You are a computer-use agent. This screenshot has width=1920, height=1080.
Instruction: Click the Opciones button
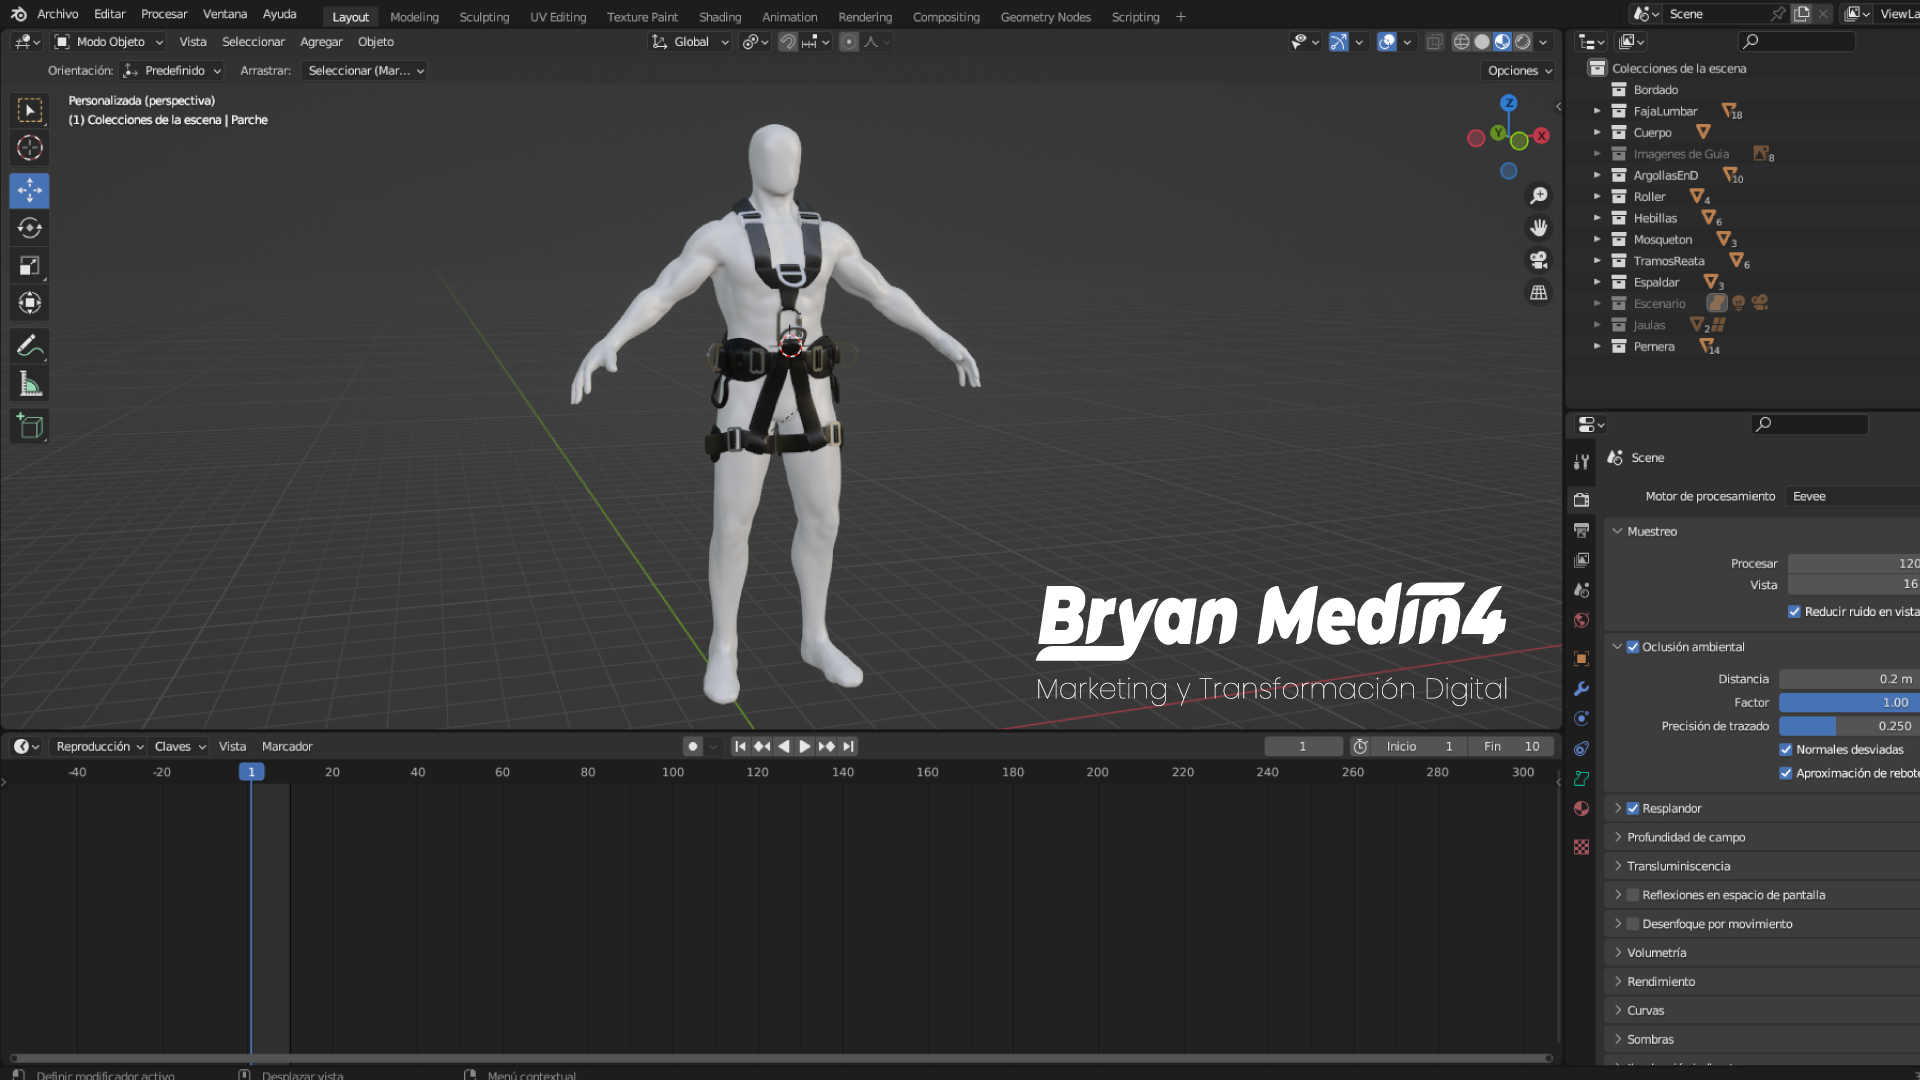tap(1518, 71)
